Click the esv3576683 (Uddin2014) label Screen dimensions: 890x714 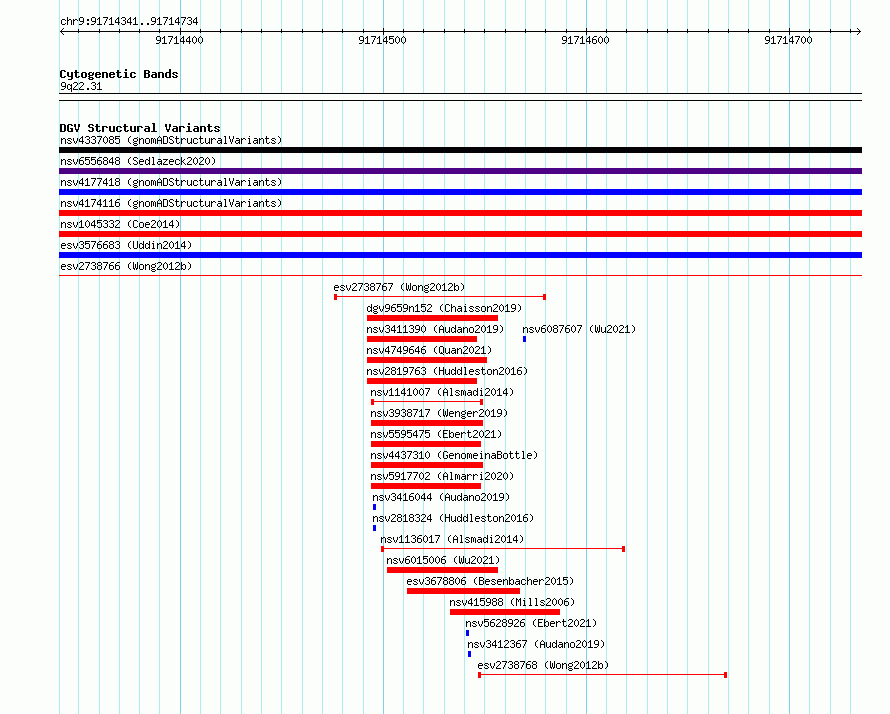point(126,245)
